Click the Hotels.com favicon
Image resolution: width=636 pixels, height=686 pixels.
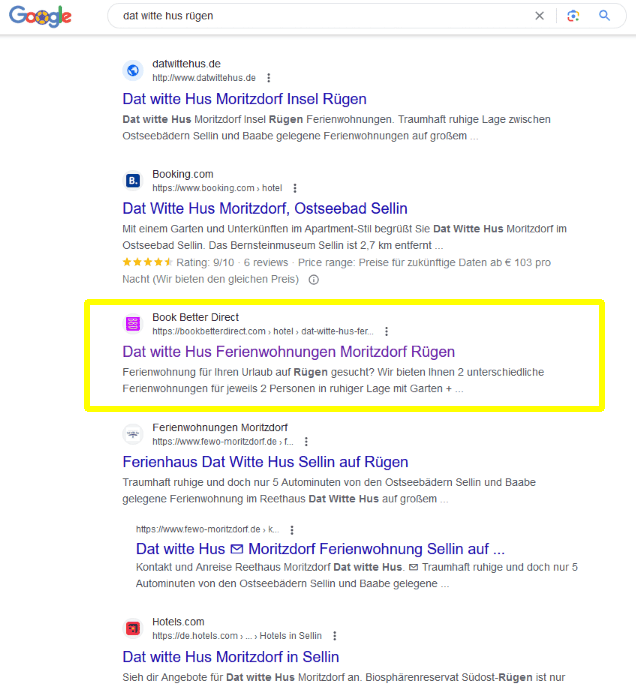[x=133, y=628]
